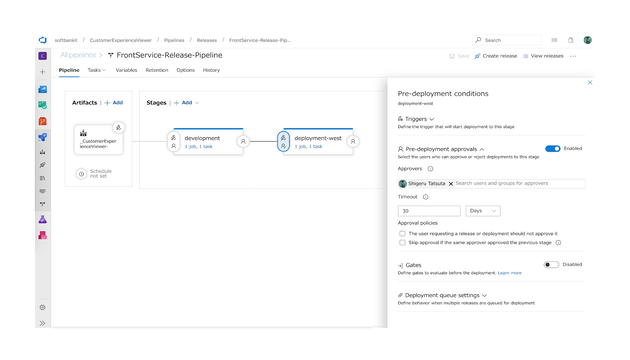Click the Create release button
630x360 pixels.
(x=496, y=56)
